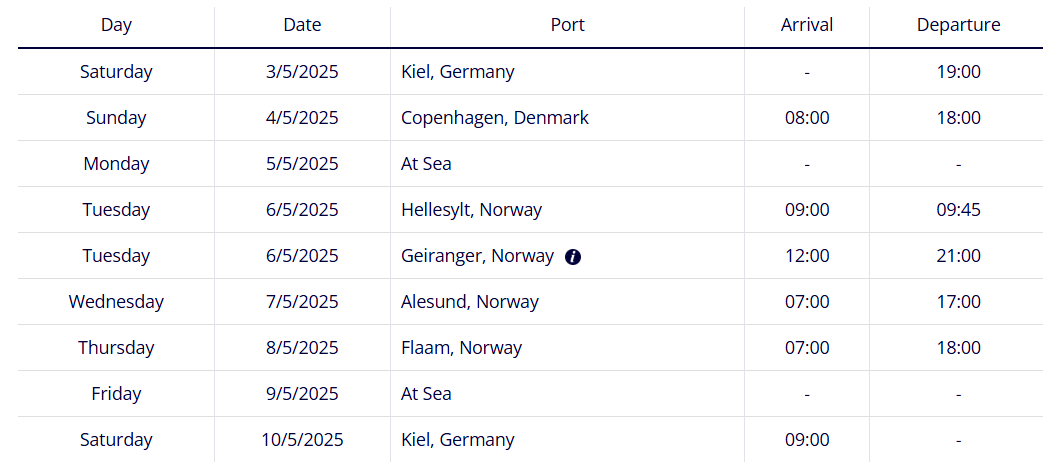Select the Friday 9/5/2025 date cell
Viewport: 1043px width, 467px height.
pos(302,394)
